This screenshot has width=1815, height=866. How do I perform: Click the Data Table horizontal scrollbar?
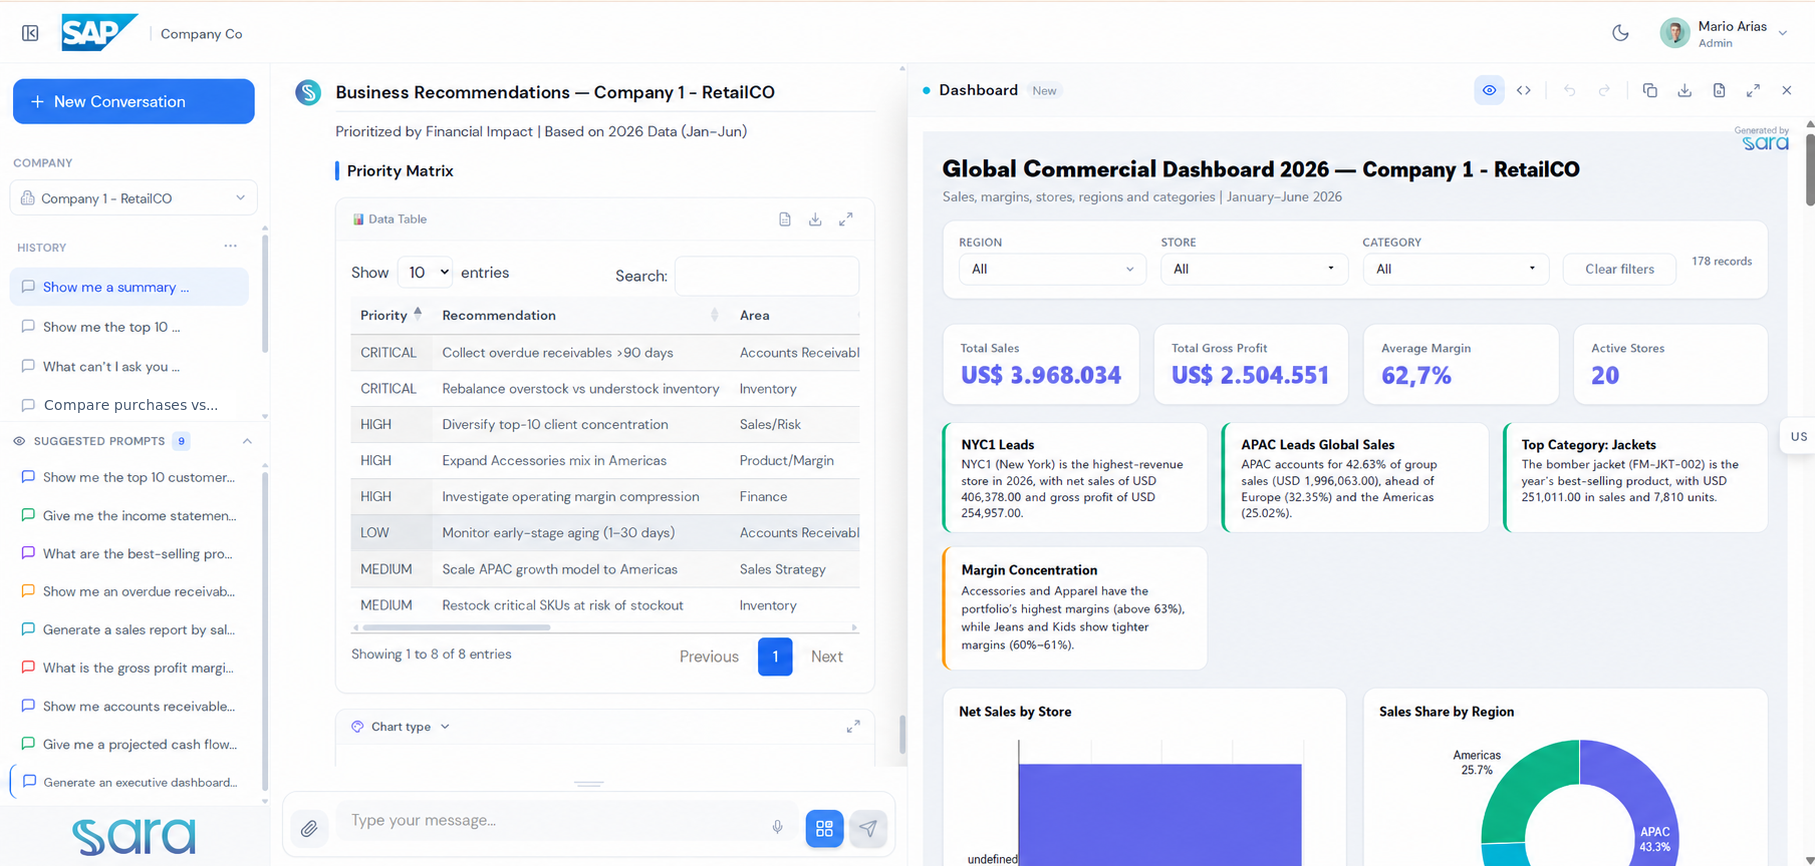456,628
